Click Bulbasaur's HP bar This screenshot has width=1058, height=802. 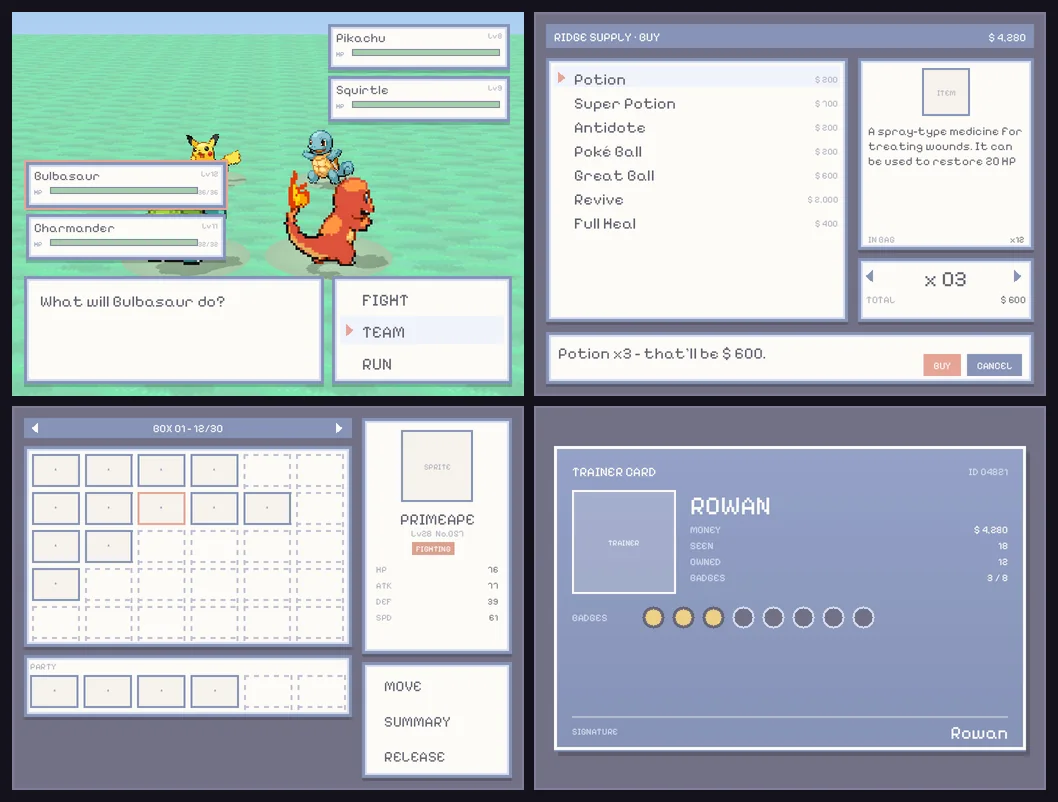coord(123,191)
